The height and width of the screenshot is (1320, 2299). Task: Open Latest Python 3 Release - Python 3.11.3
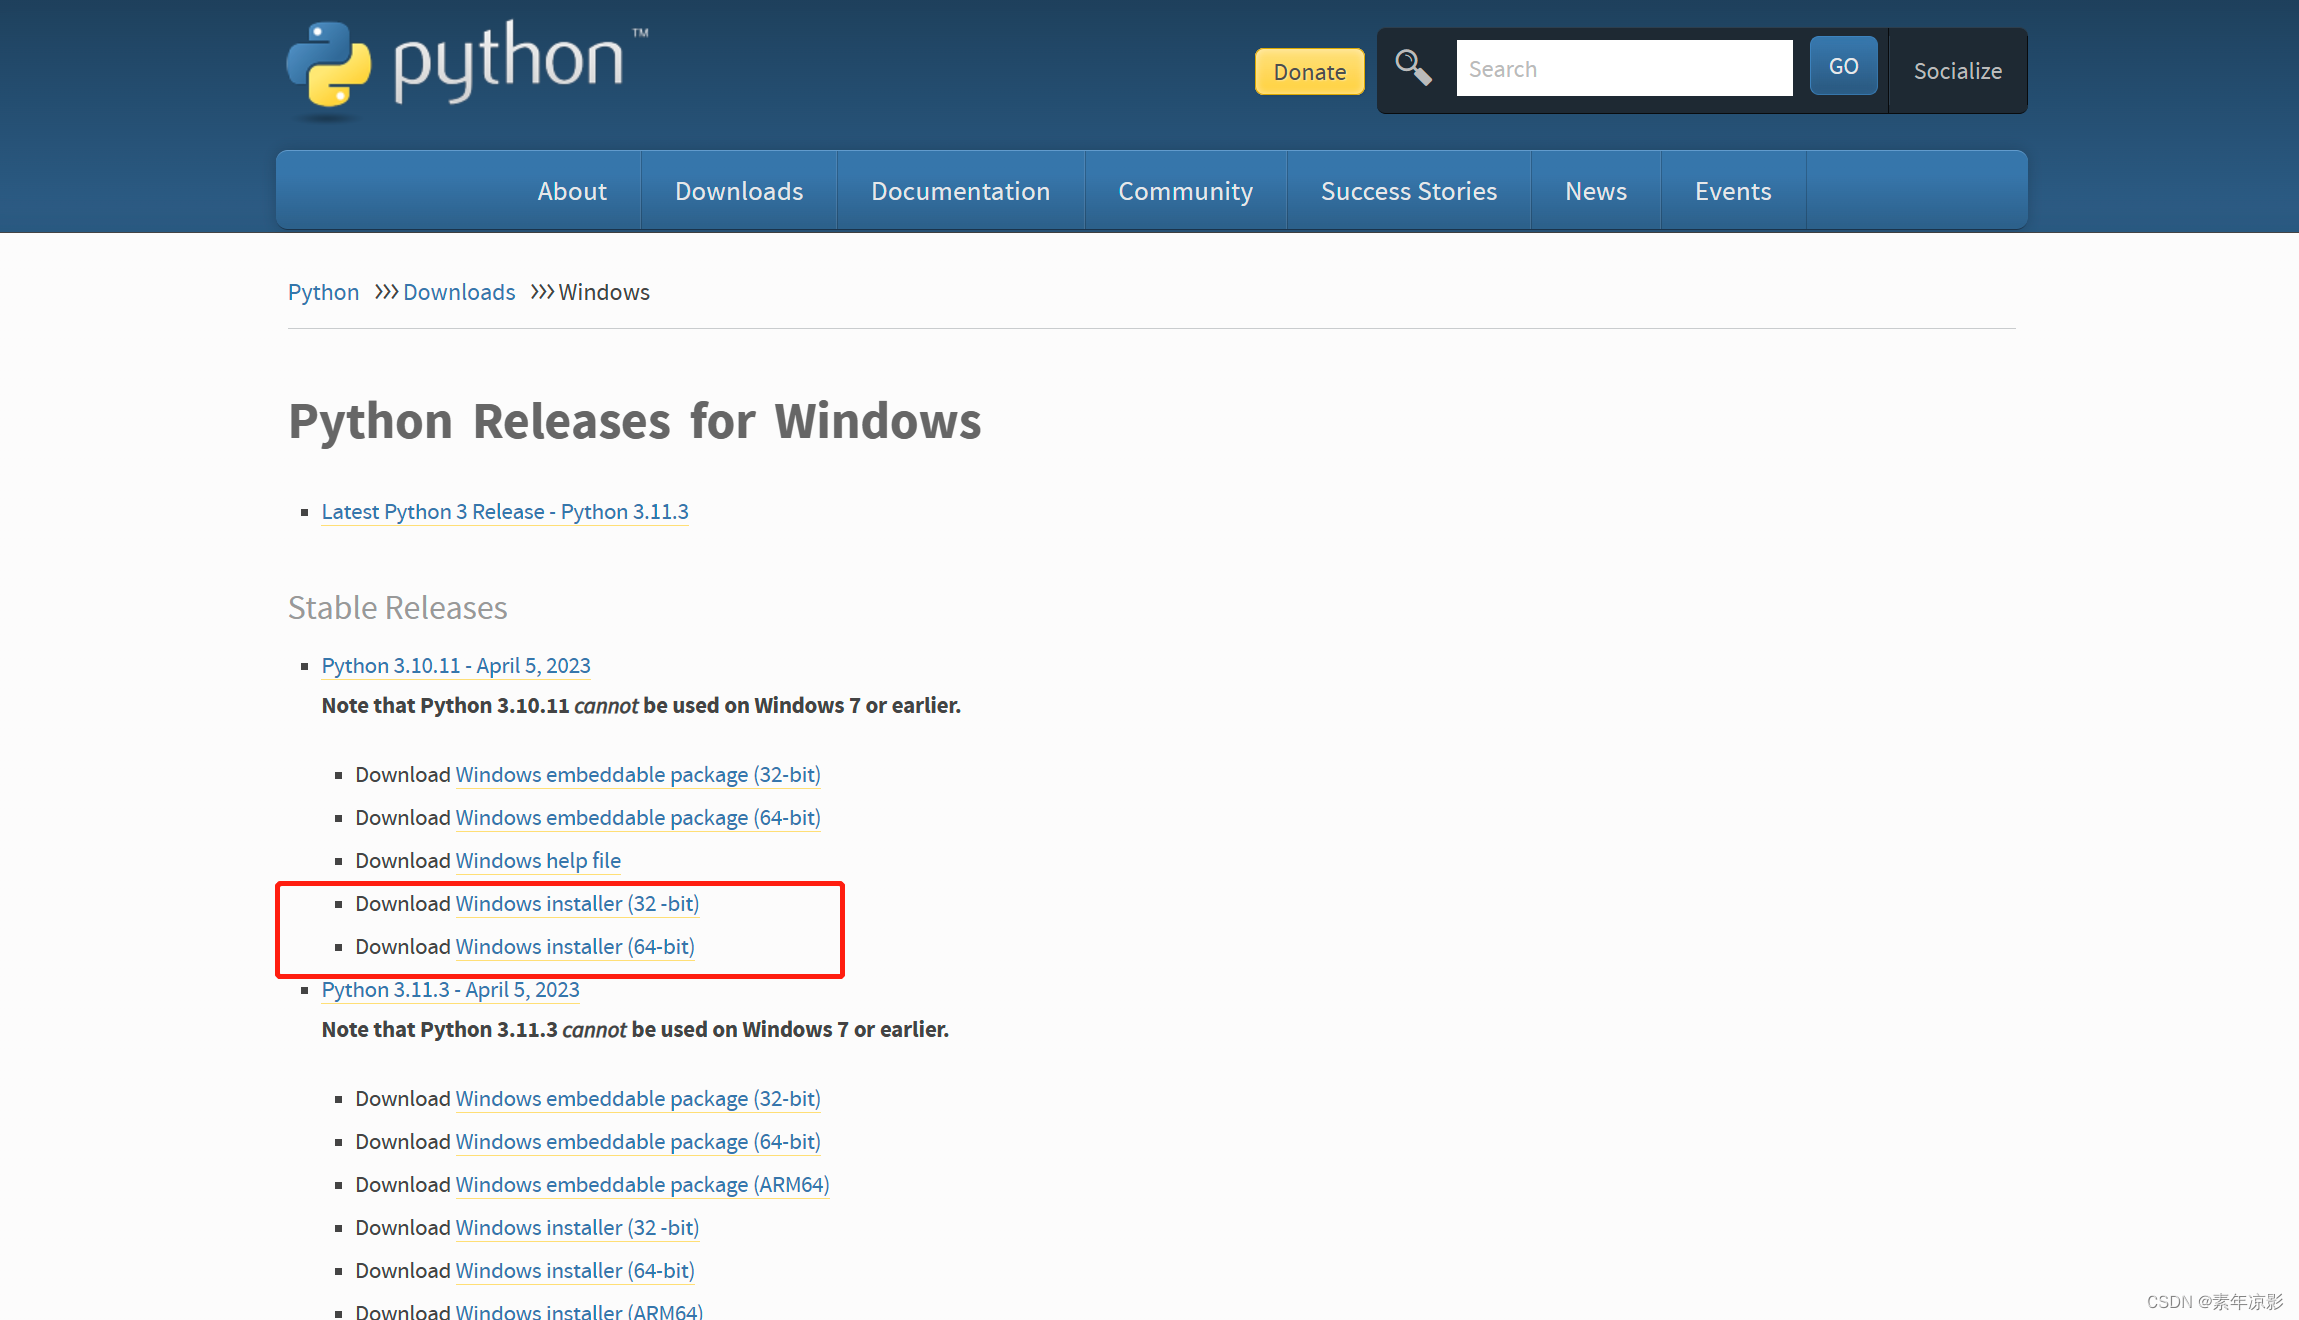tap(504, 511)
